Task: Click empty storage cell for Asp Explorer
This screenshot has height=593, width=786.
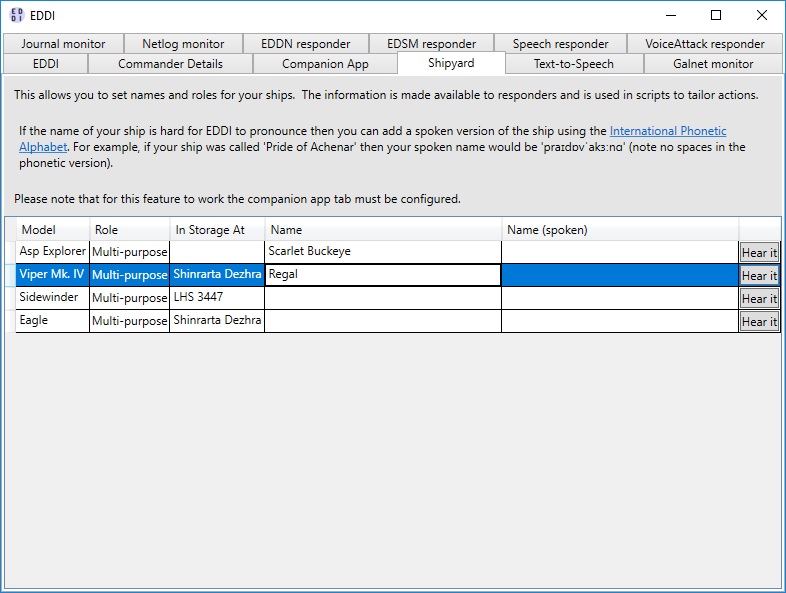Action: coord(217,252)
